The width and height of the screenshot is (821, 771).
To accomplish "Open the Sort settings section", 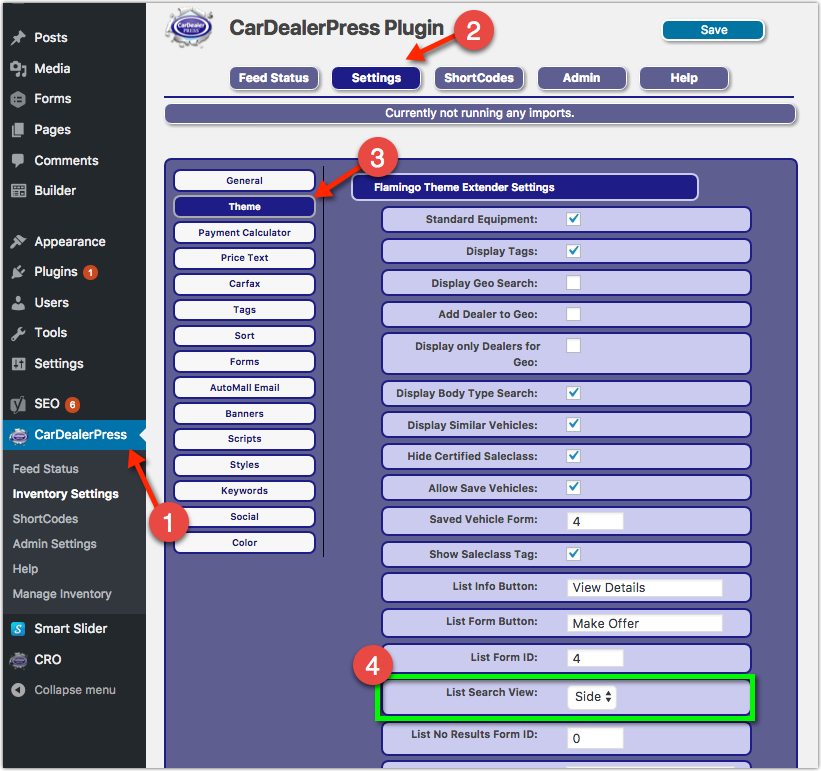I will click(x=245, y=336).
